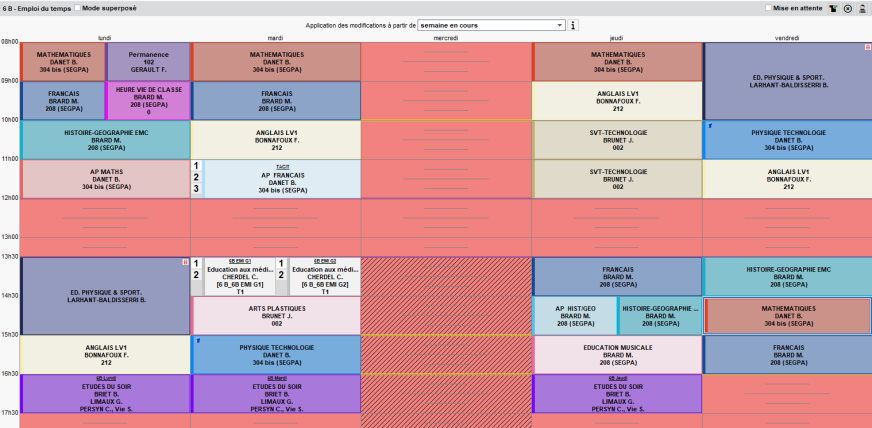
Task: Click the 6B EMI G2 underlined link
Action: pyautogui.click(x=325, y=261)
